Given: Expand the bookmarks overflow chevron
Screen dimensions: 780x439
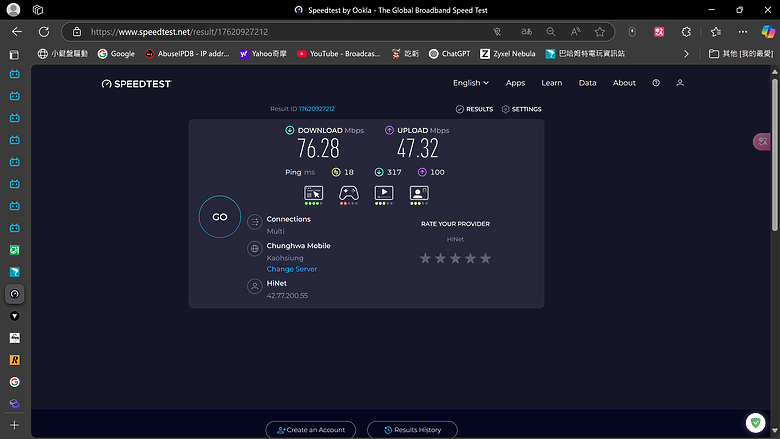Looking at the screenshot, I should click(686, 54).
